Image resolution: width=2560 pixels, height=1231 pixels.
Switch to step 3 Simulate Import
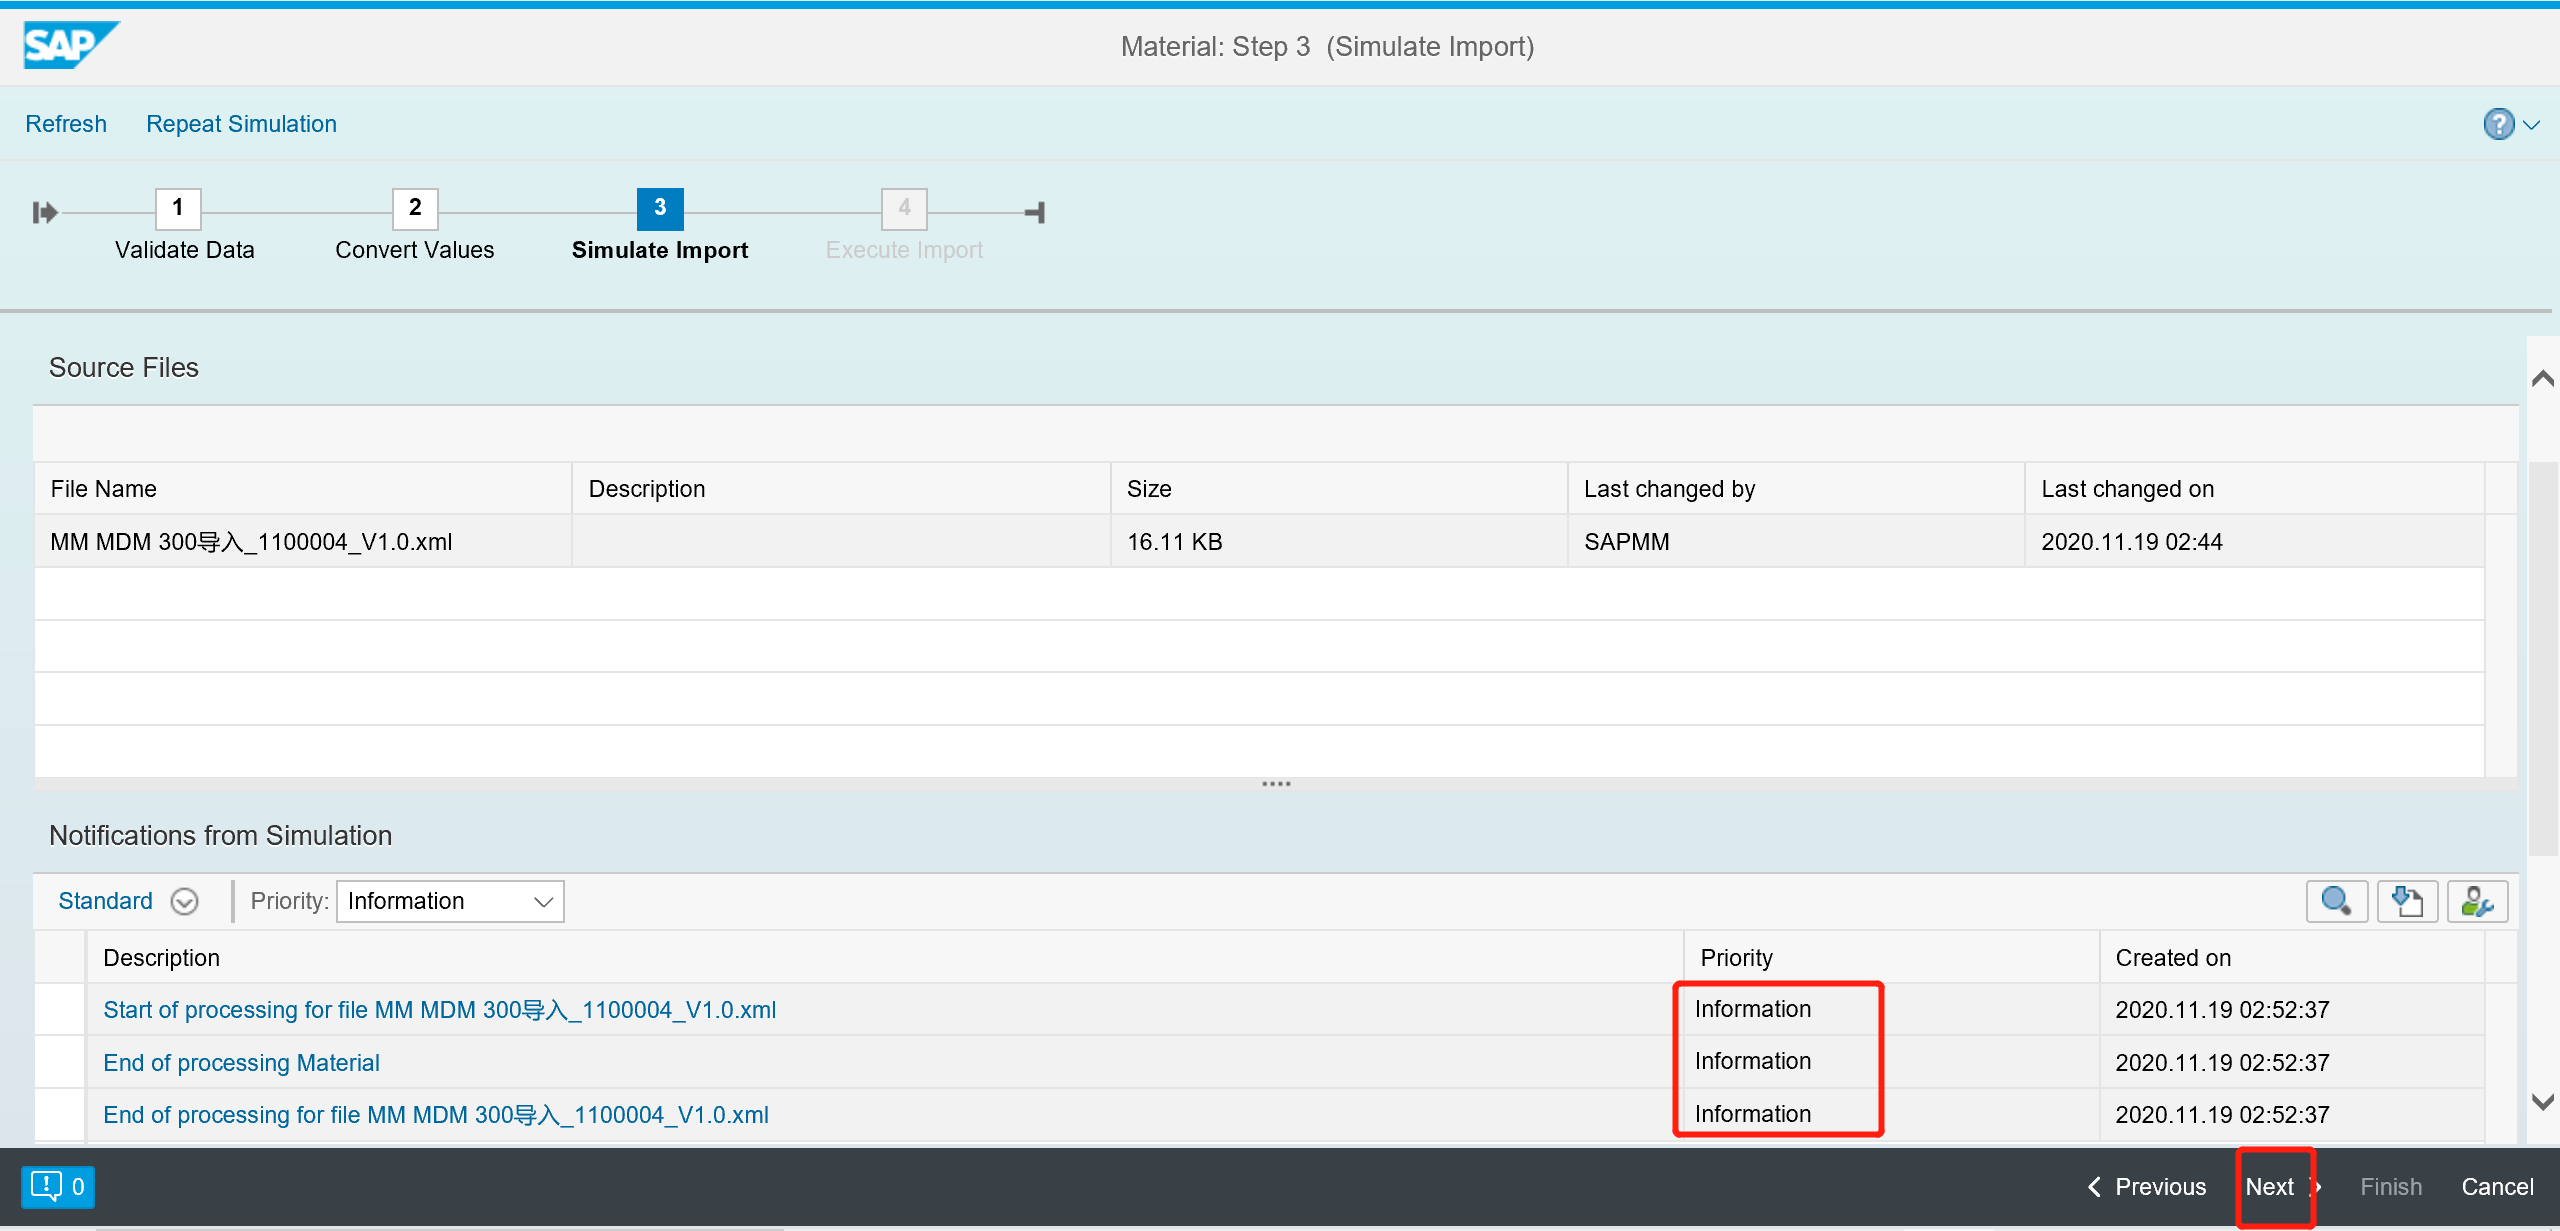(659, 209)
